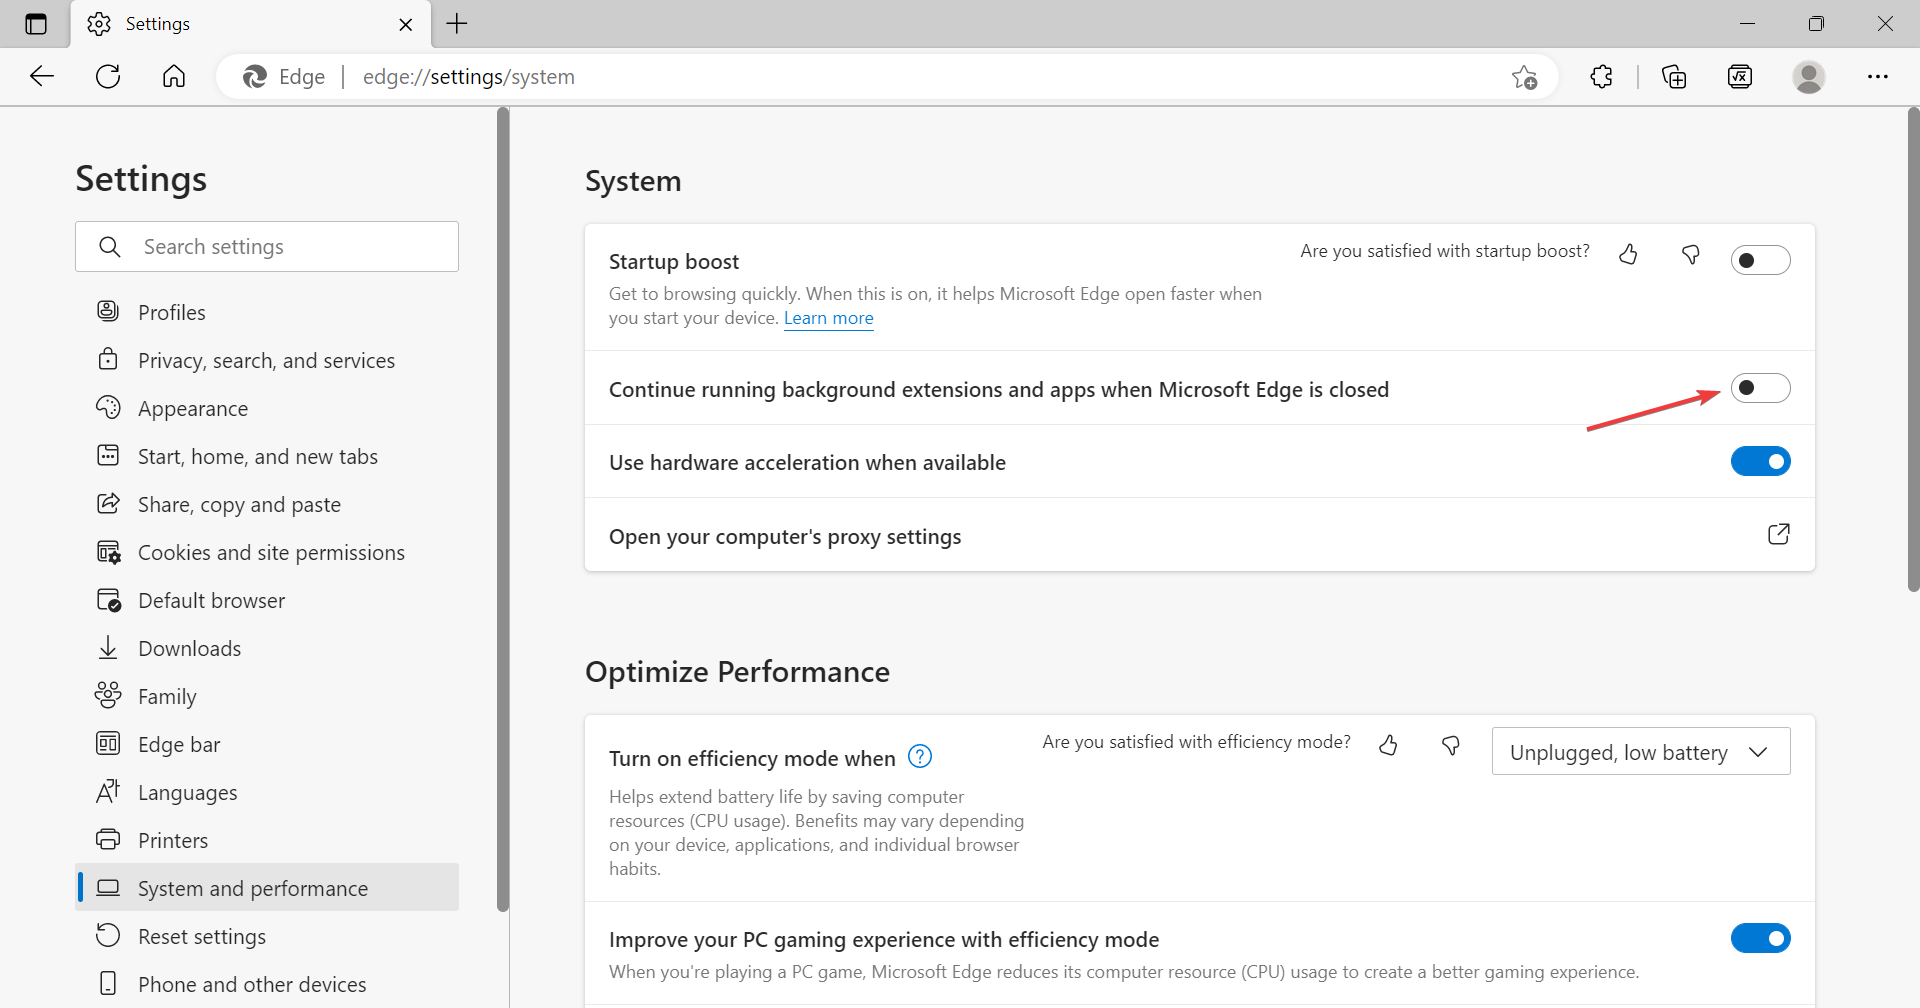The image size is (1920, 1008).
Task: Click the main page vertical scrollbar
Action: (1913, 350)
